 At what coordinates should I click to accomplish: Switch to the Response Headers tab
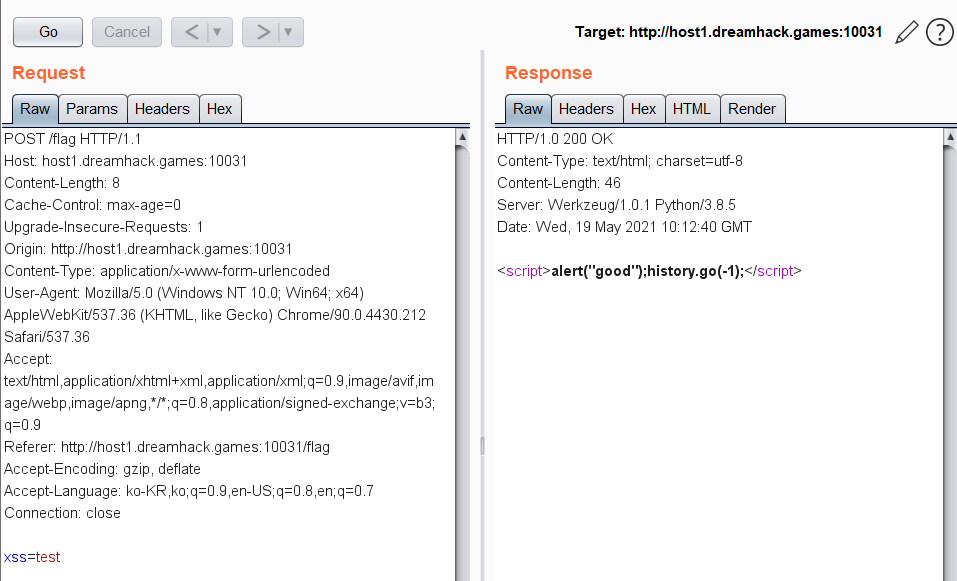pyautogui.click(x=587, y=109)
